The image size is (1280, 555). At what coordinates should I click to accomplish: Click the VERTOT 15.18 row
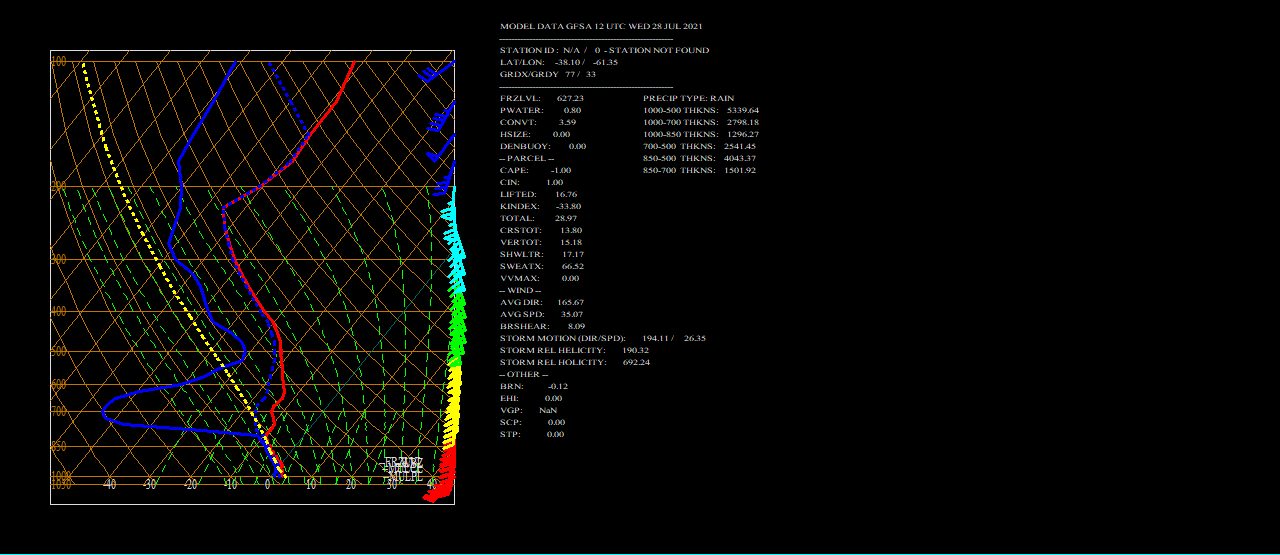[x=541, y=242]
